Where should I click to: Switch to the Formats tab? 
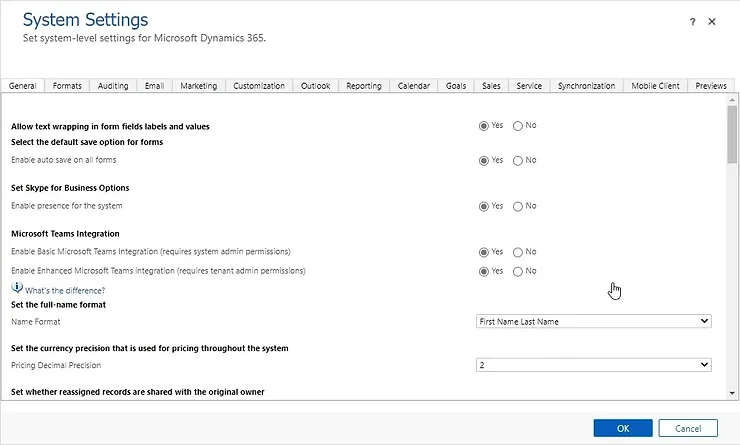tap(67, 86)
